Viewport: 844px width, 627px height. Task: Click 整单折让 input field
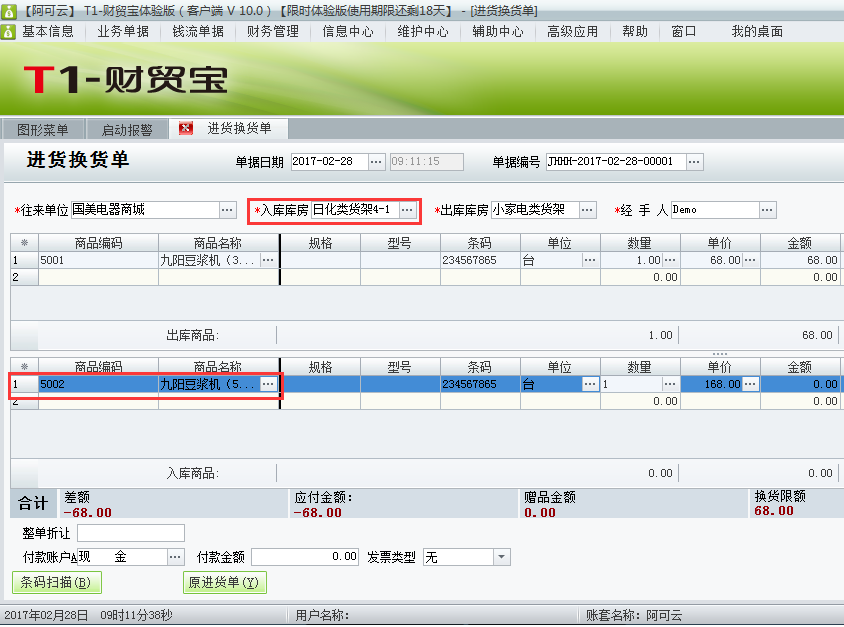click(131, 533)
